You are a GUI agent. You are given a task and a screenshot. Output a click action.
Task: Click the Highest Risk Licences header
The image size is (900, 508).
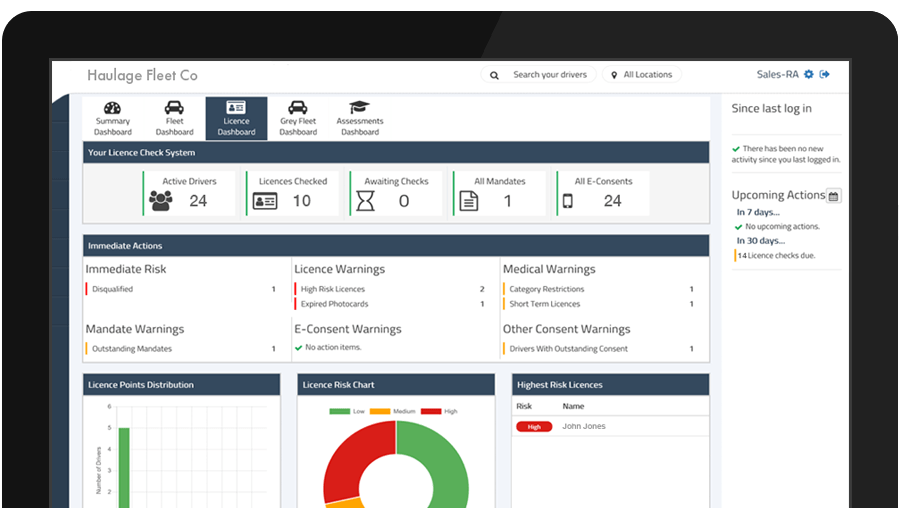click(611, 385)
